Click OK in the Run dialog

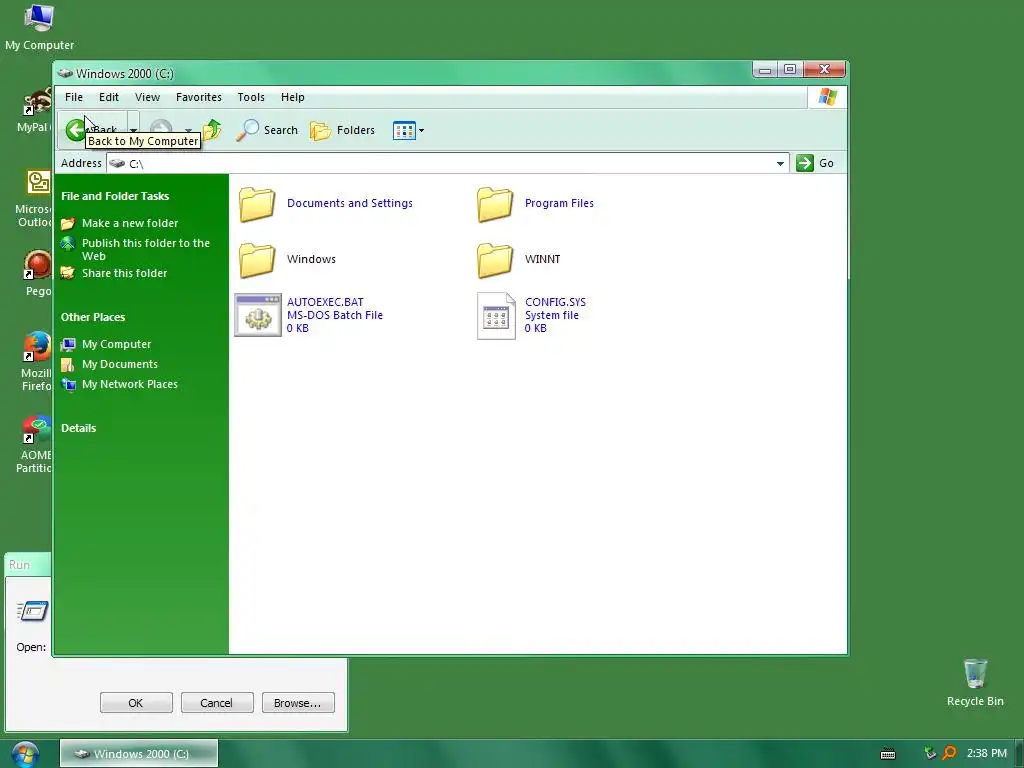(136, 703)
